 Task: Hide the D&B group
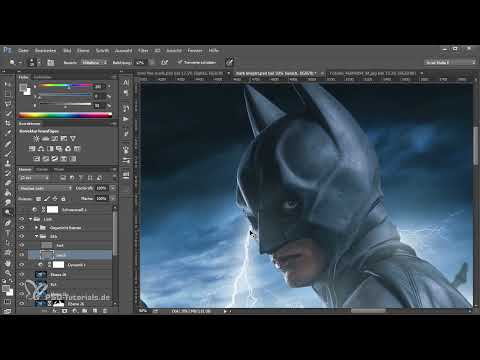coord(22,236)
